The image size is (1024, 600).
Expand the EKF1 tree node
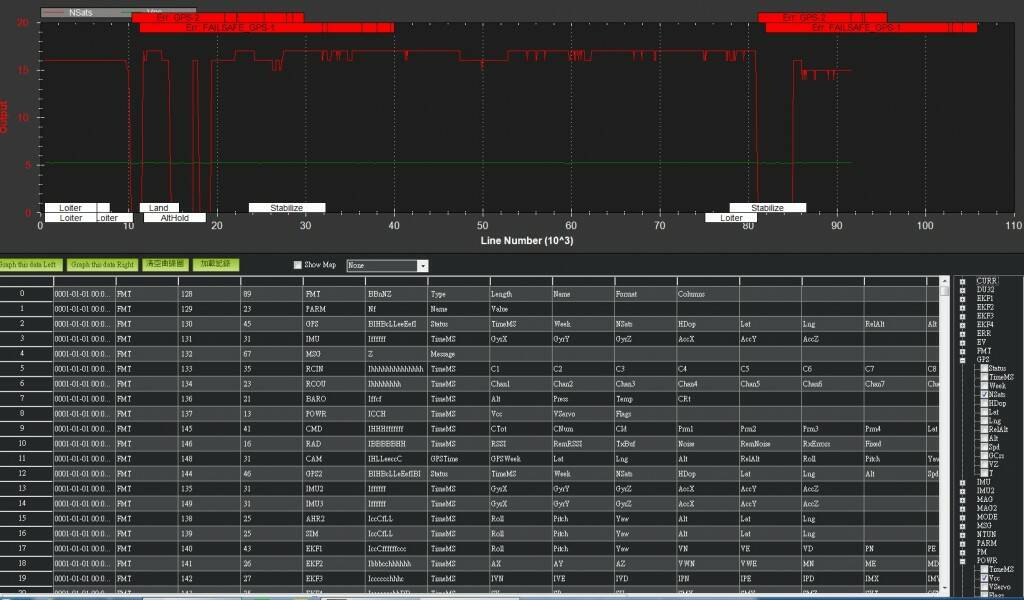click(x=963, y=299)
